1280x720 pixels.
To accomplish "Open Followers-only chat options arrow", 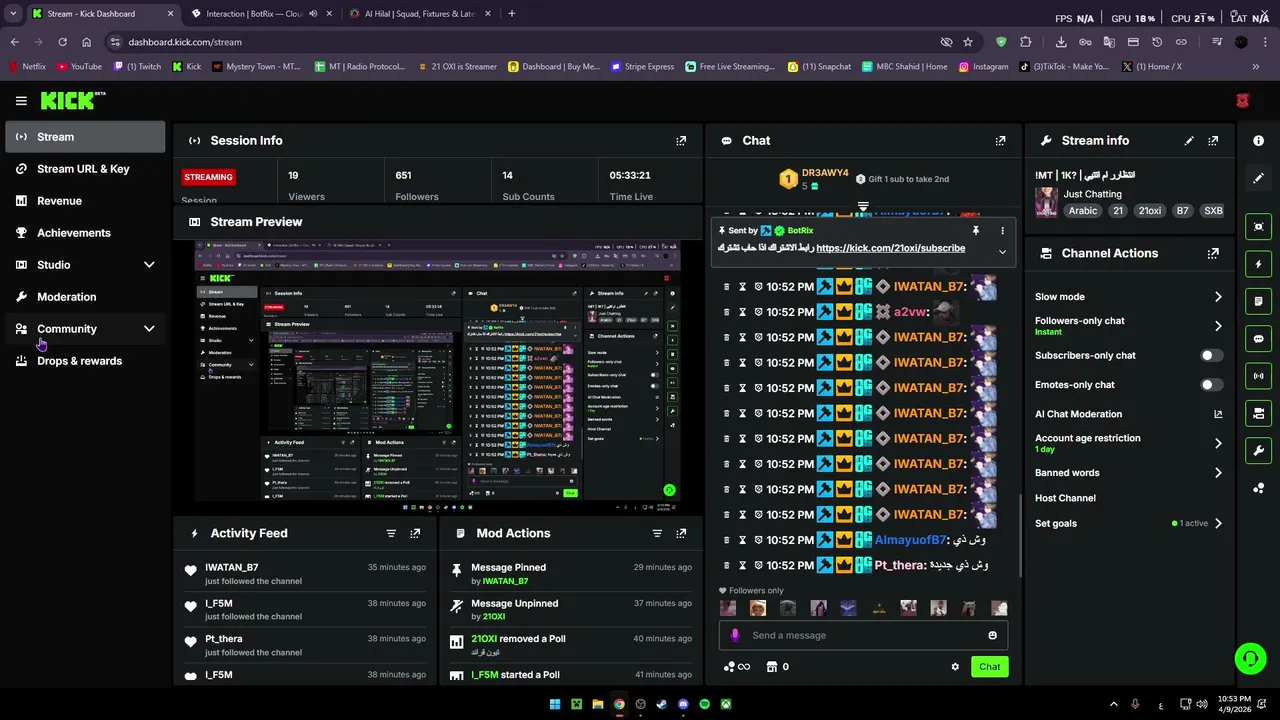I will point(1218,326).
